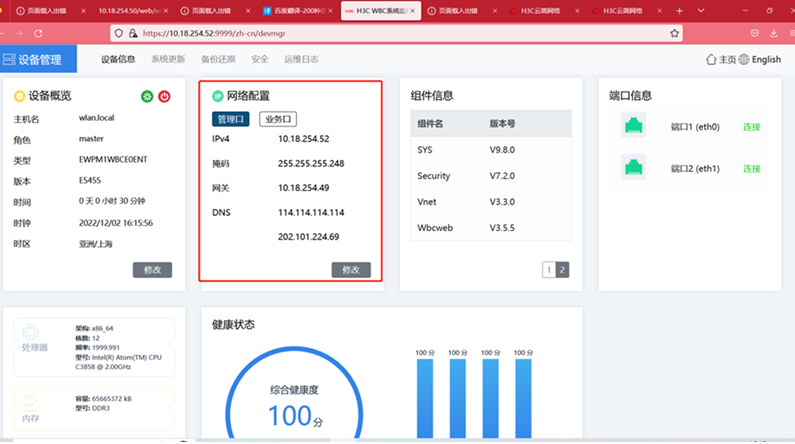This screenshot has width=795, height=444.
Task: Open the 系统更新 tab
Action: click(x=168, y=59)
